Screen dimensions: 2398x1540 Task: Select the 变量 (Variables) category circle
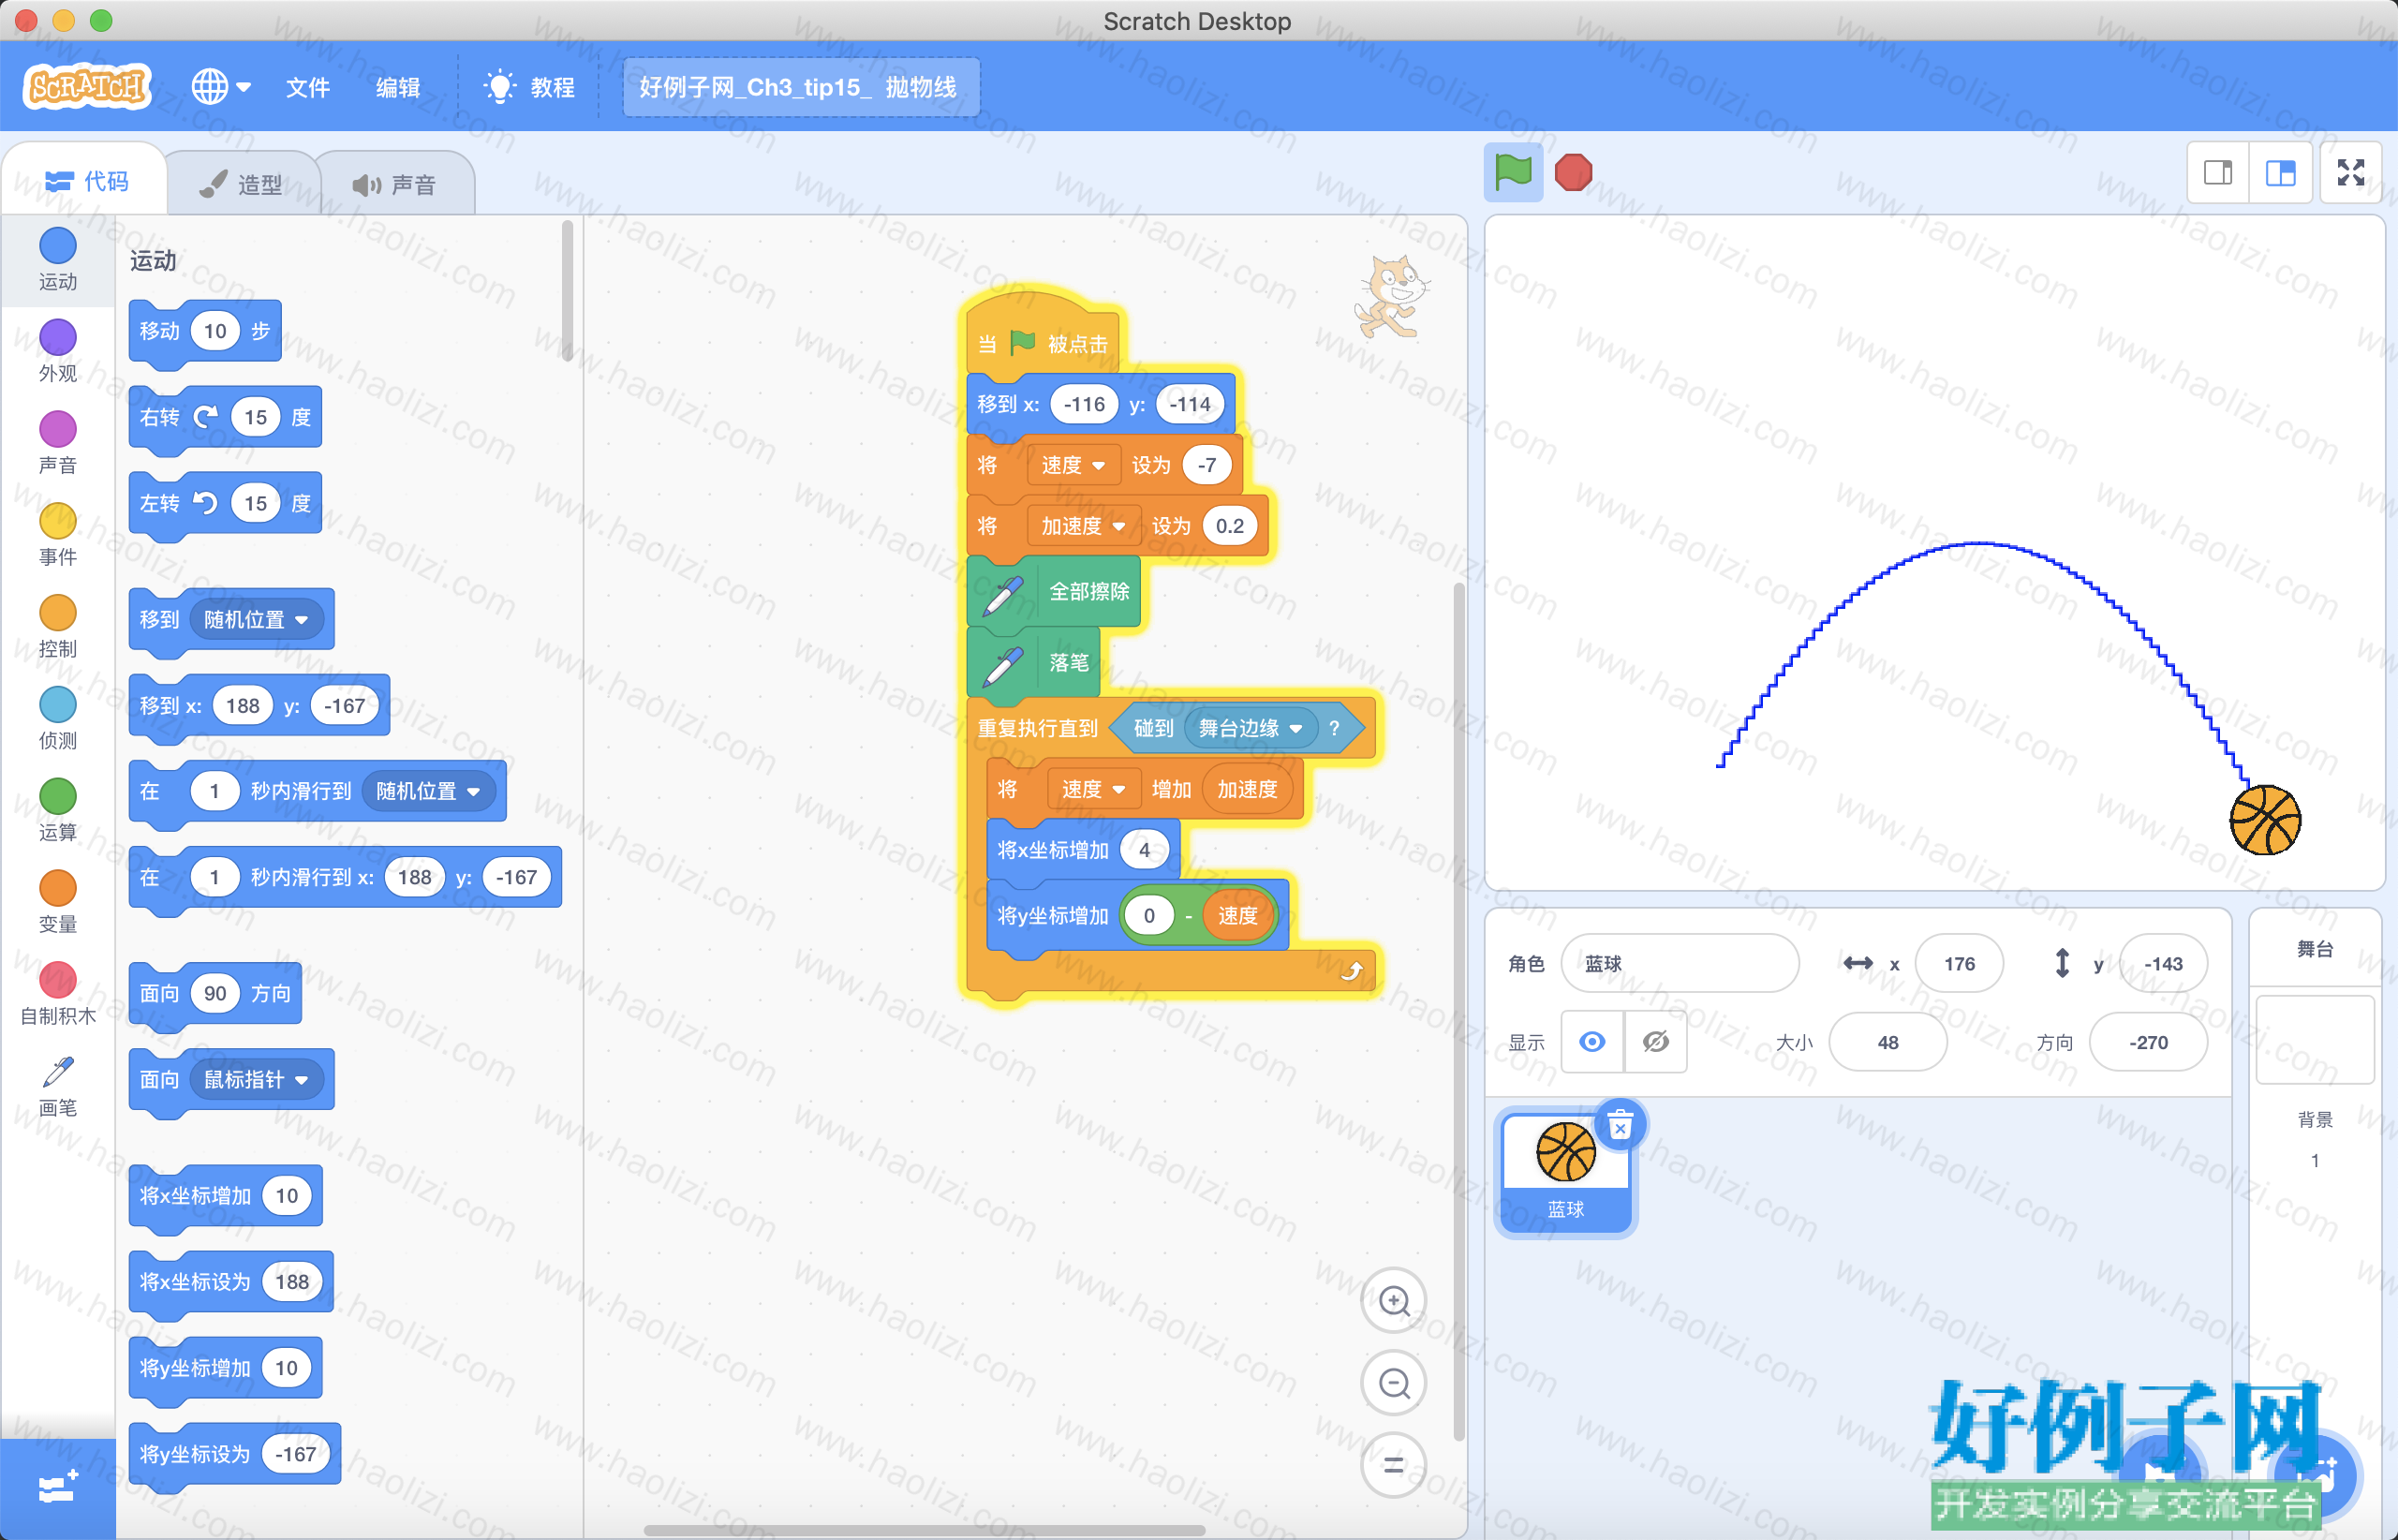click(x=58, y=888)
